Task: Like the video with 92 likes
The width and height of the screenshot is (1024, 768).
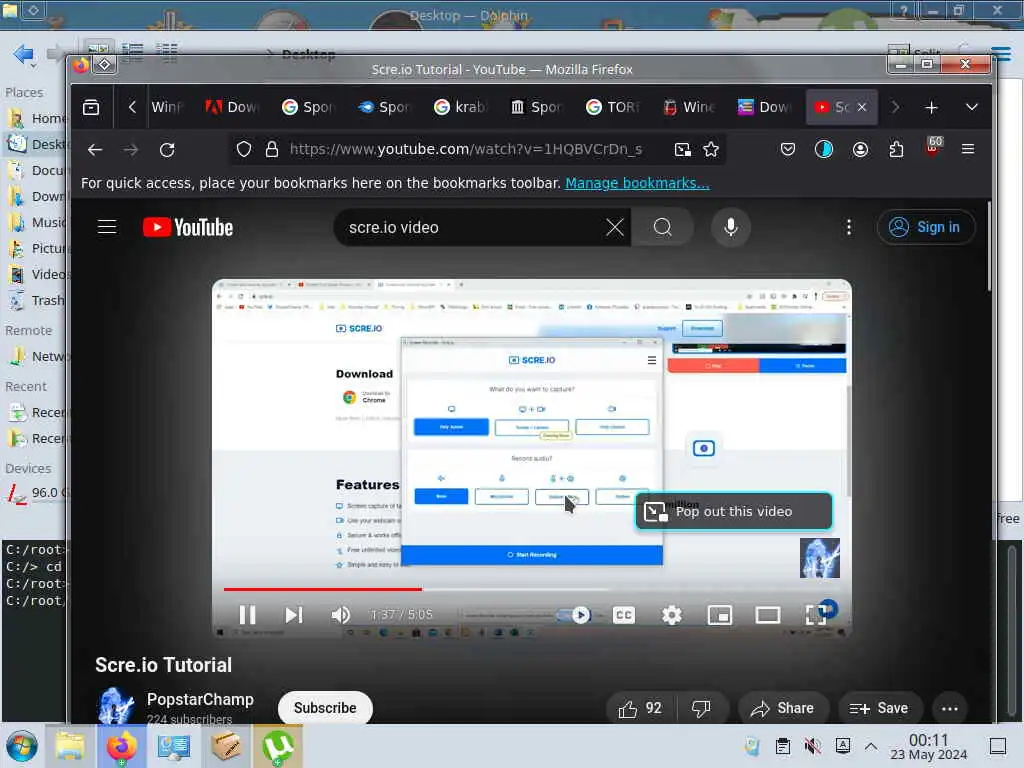Action: click(x=641, y=709)
